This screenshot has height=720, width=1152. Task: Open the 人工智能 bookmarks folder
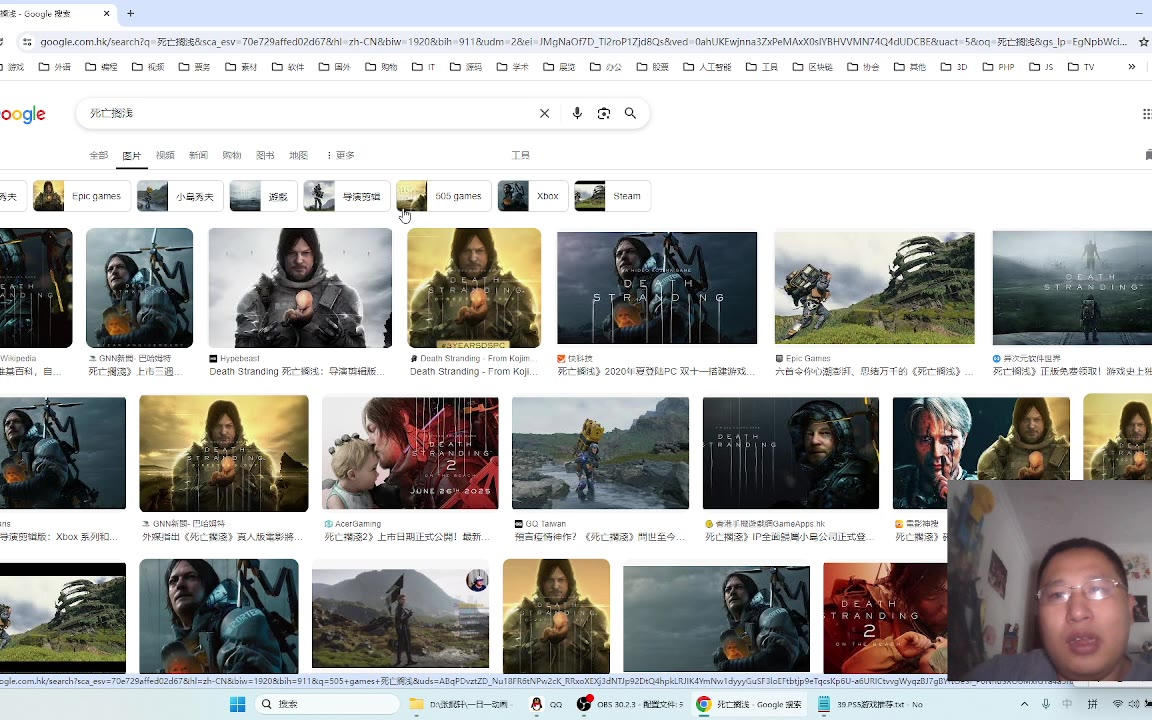point(708,67)
